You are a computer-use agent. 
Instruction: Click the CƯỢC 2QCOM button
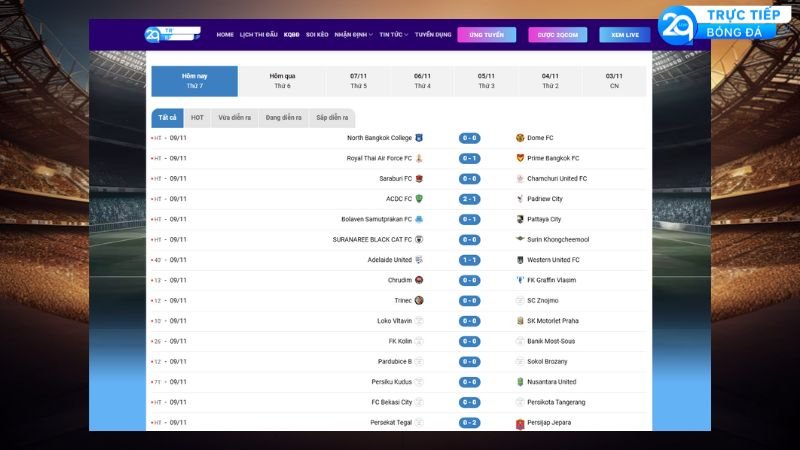[x=558, y=35]
